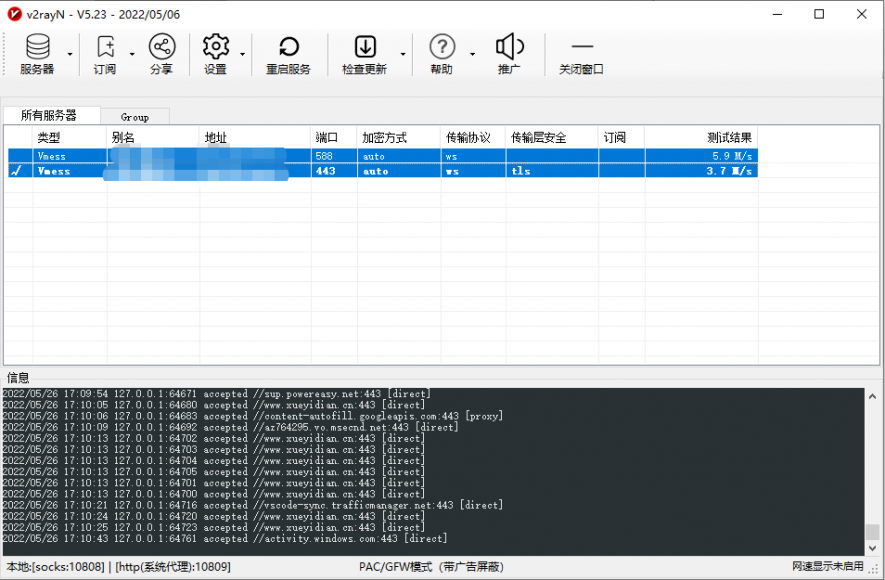Click the log line for vscode-sync.trafficmanager.net
Viewport: 885px width, 580px height.
point(252,505)
